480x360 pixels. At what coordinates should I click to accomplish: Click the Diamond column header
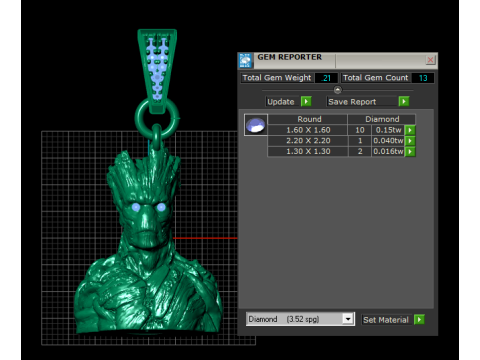382,119
